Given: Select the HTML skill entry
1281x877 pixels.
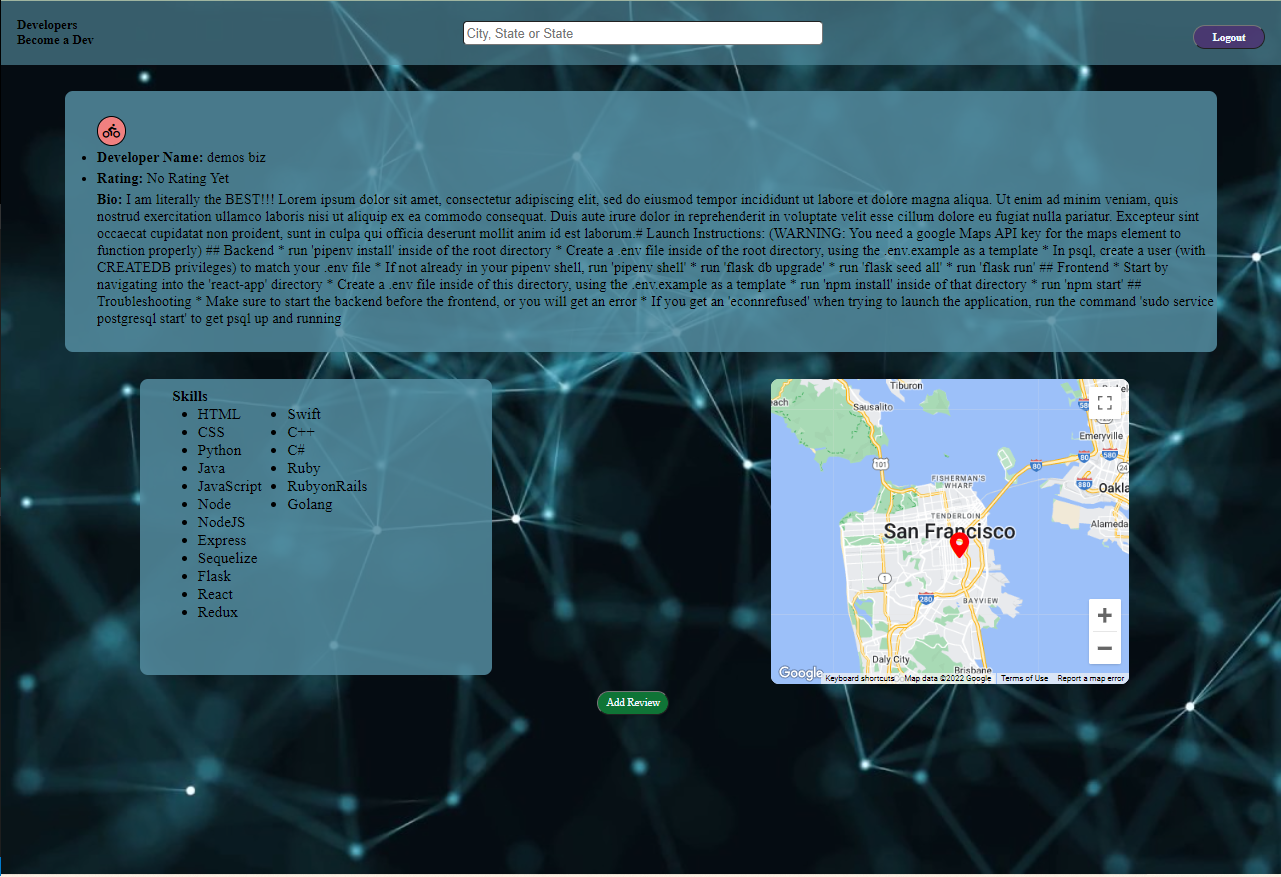Looking at the screenshot, I should [x=219, y=414].
